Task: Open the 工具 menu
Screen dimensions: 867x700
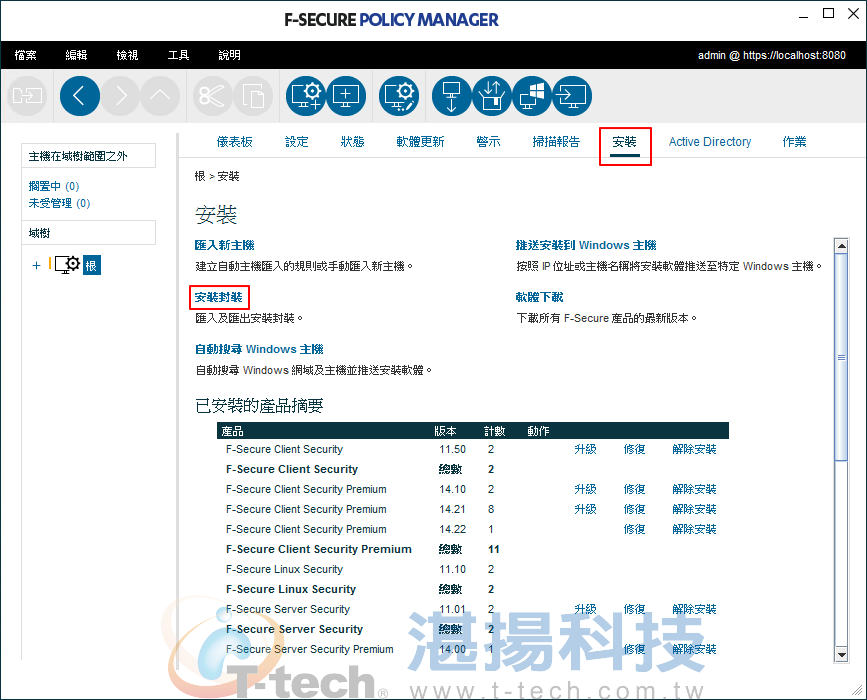Action: coord(179,55)
